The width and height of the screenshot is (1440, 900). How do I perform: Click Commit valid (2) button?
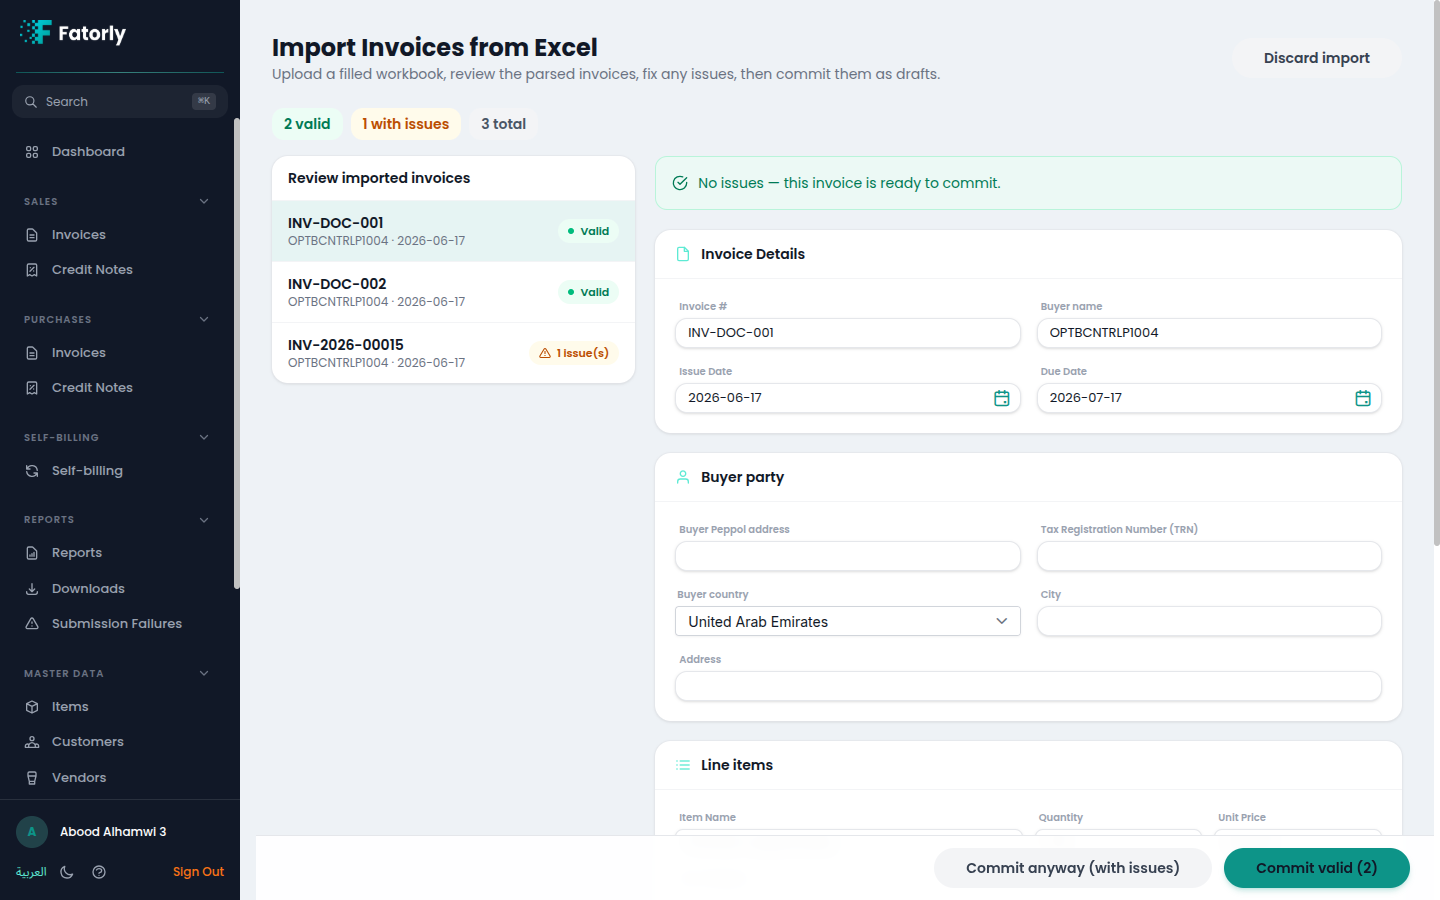click(x=1316, y=868)
